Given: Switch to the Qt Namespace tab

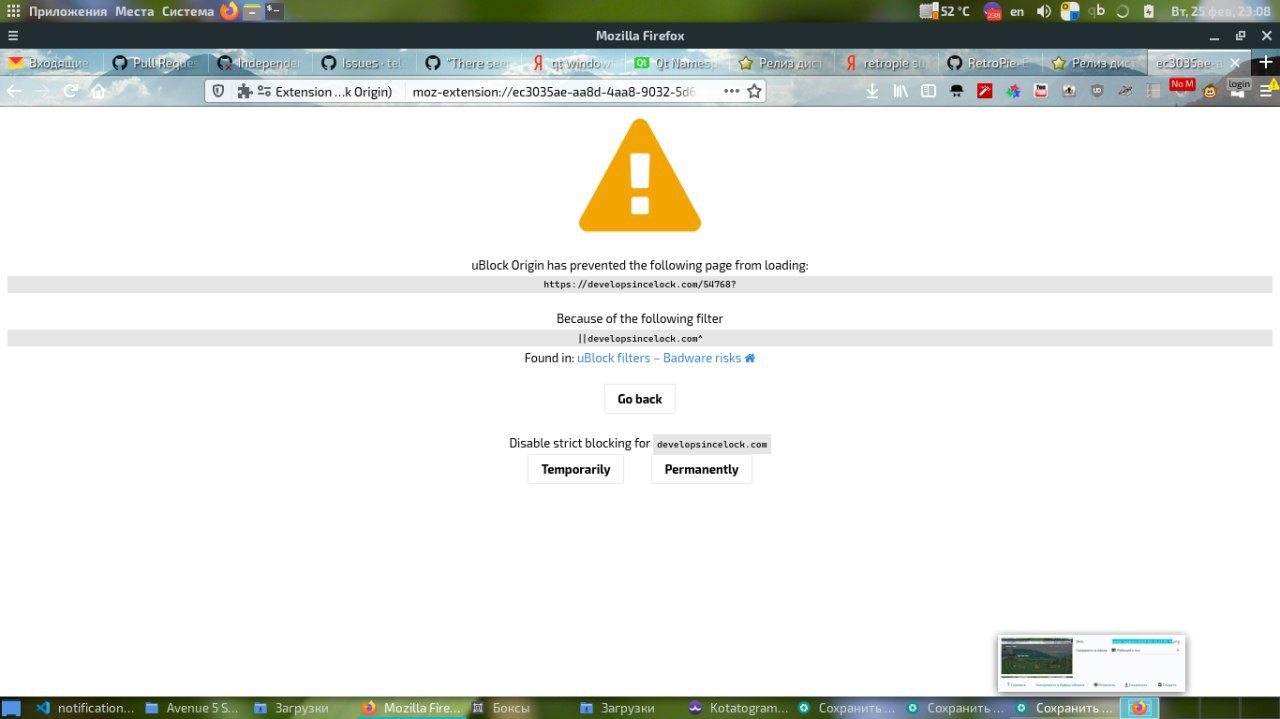Looking at the screenshot, I should pyautogui.click(x=677, y=62).
